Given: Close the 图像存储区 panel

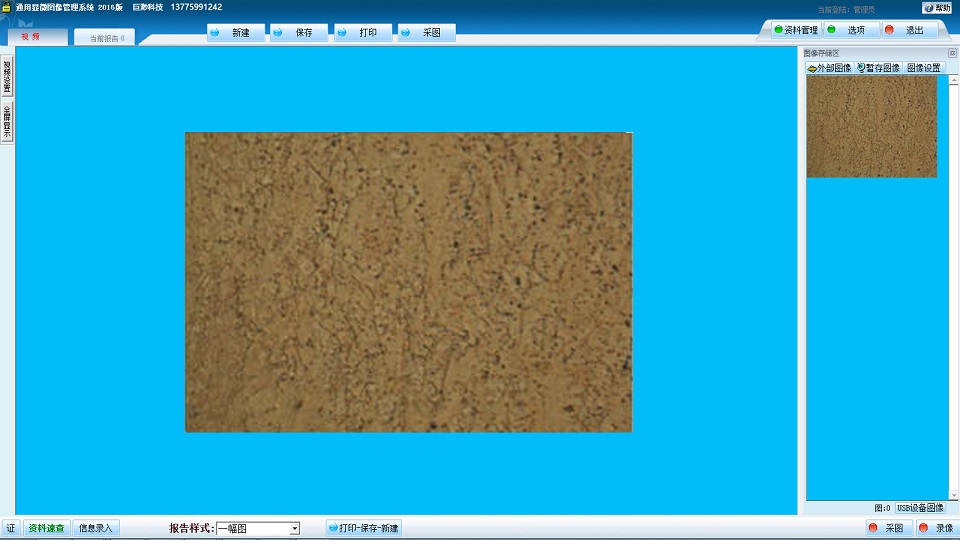Looking at the screenshot, I should click(952, 53).
